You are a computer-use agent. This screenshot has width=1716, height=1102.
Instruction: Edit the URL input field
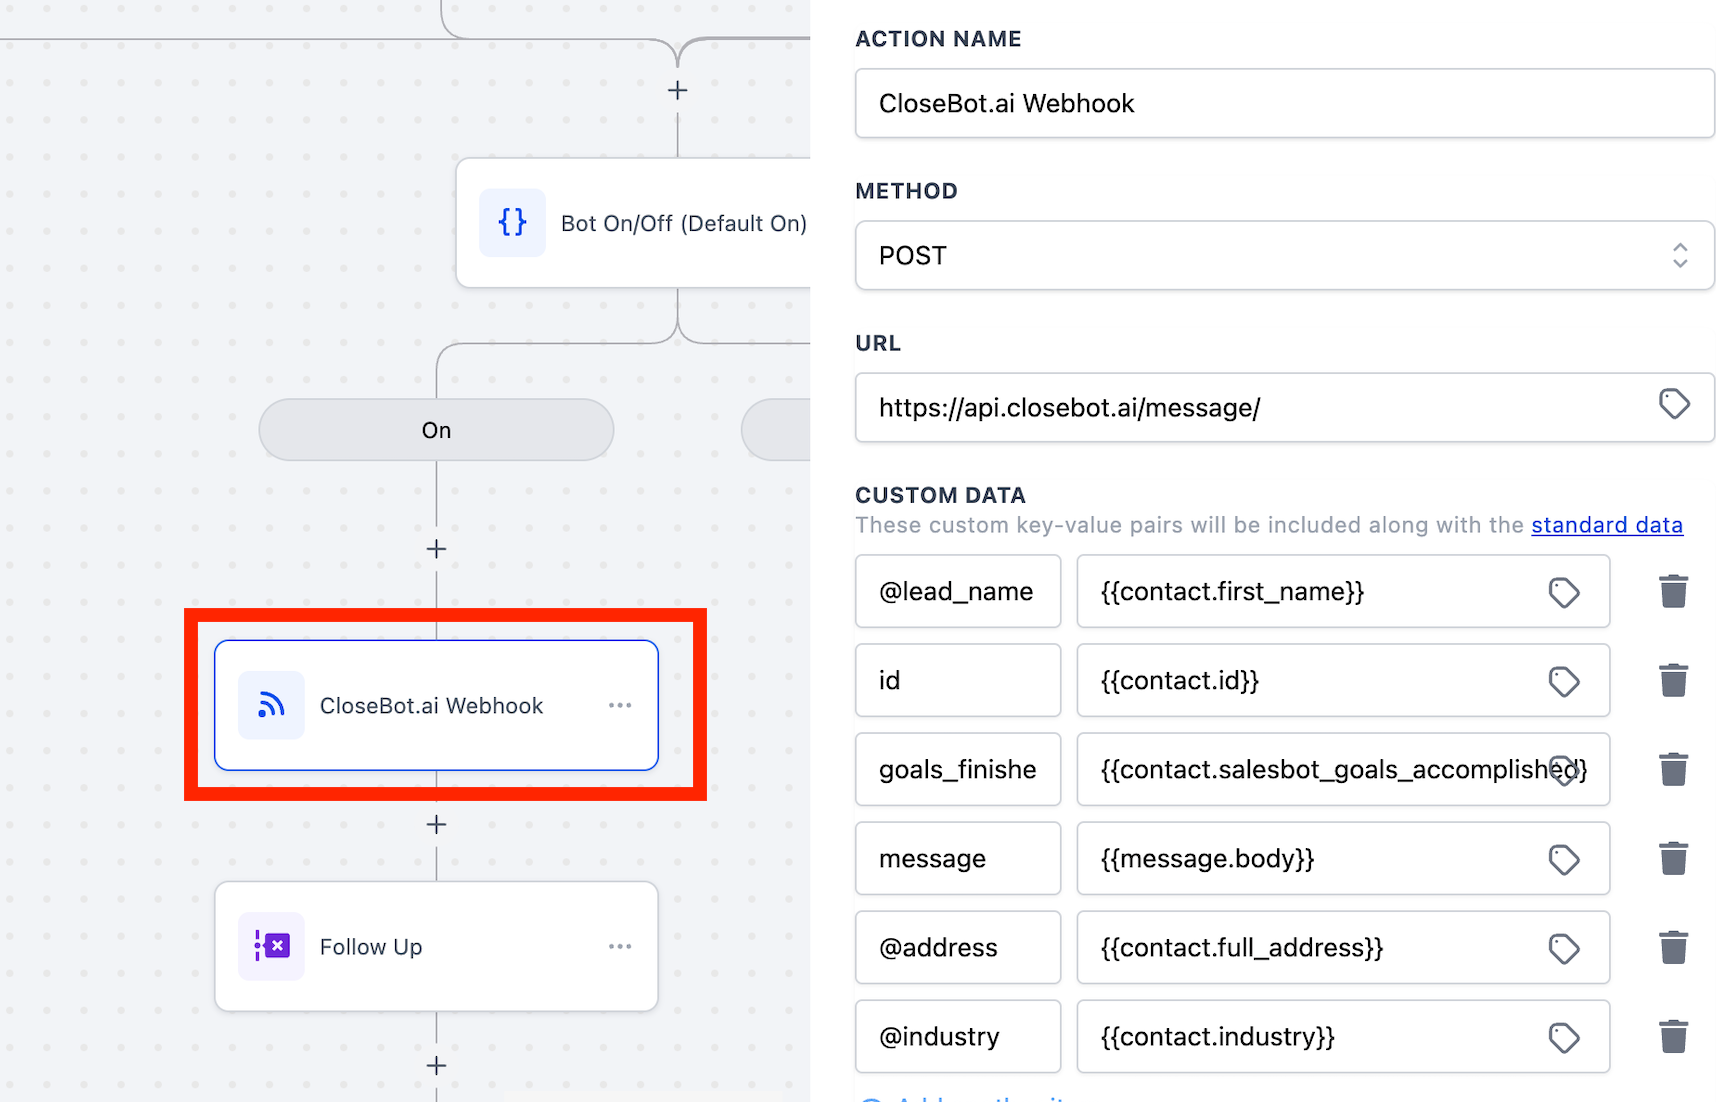1284,408
